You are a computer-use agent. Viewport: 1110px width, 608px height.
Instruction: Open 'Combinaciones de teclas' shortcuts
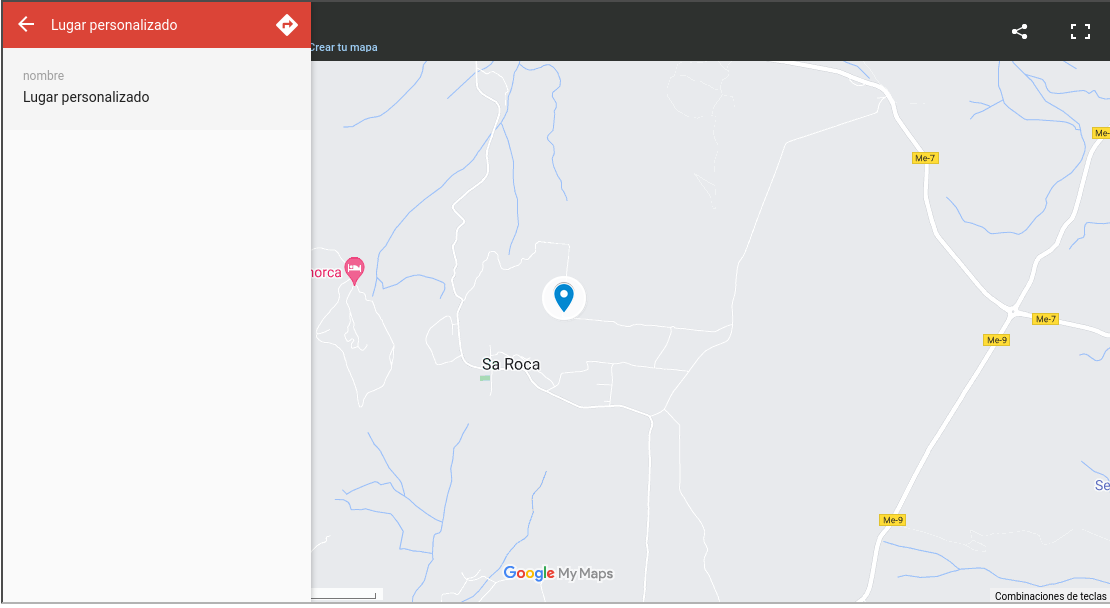(x=1051, y=596)
